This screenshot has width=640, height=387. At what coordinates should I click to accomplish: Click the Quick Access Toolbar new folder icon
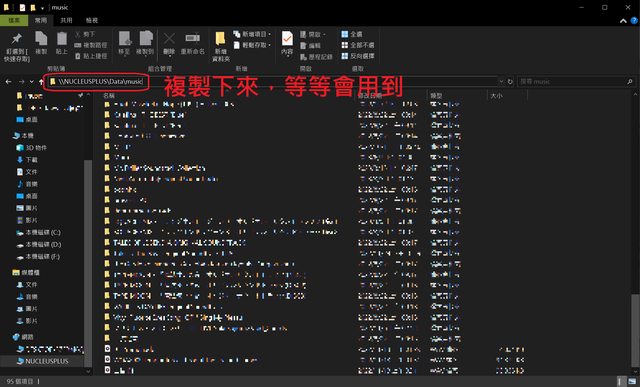click(x=33, y=7)
